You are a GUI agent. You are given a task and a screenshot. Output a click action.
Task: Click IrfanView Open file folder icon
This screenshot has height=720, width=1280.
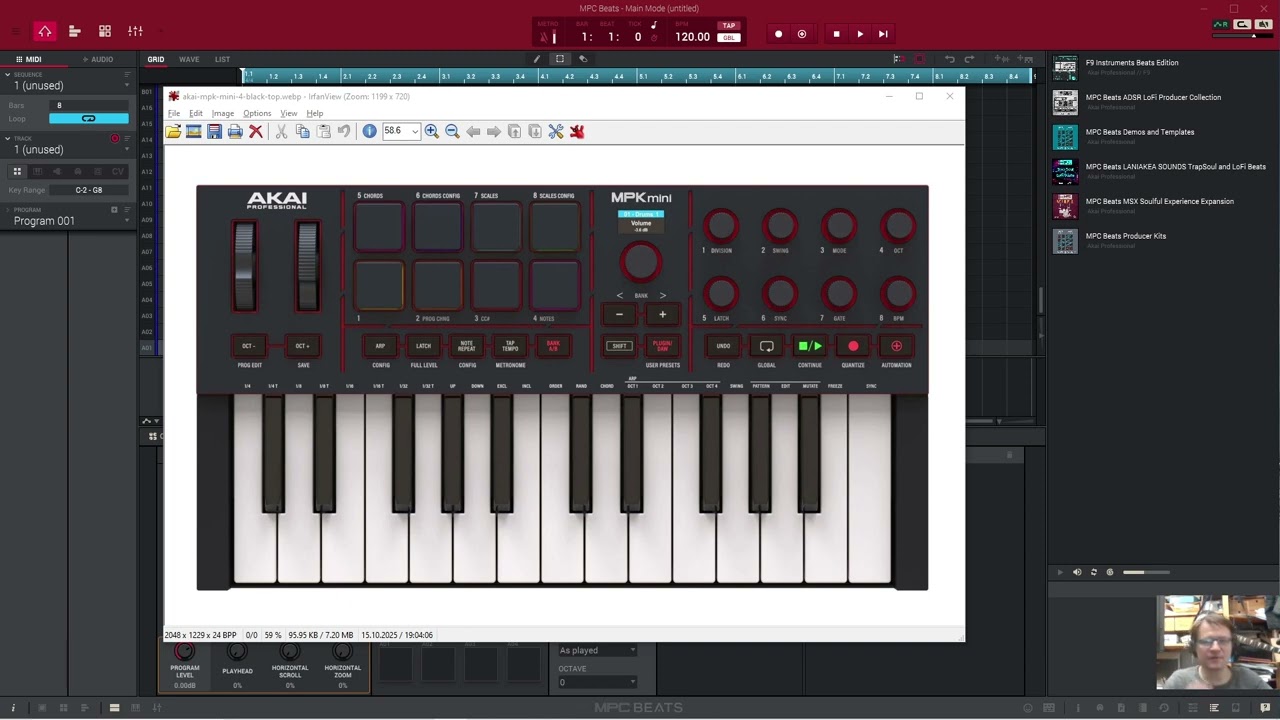(173, 132)
